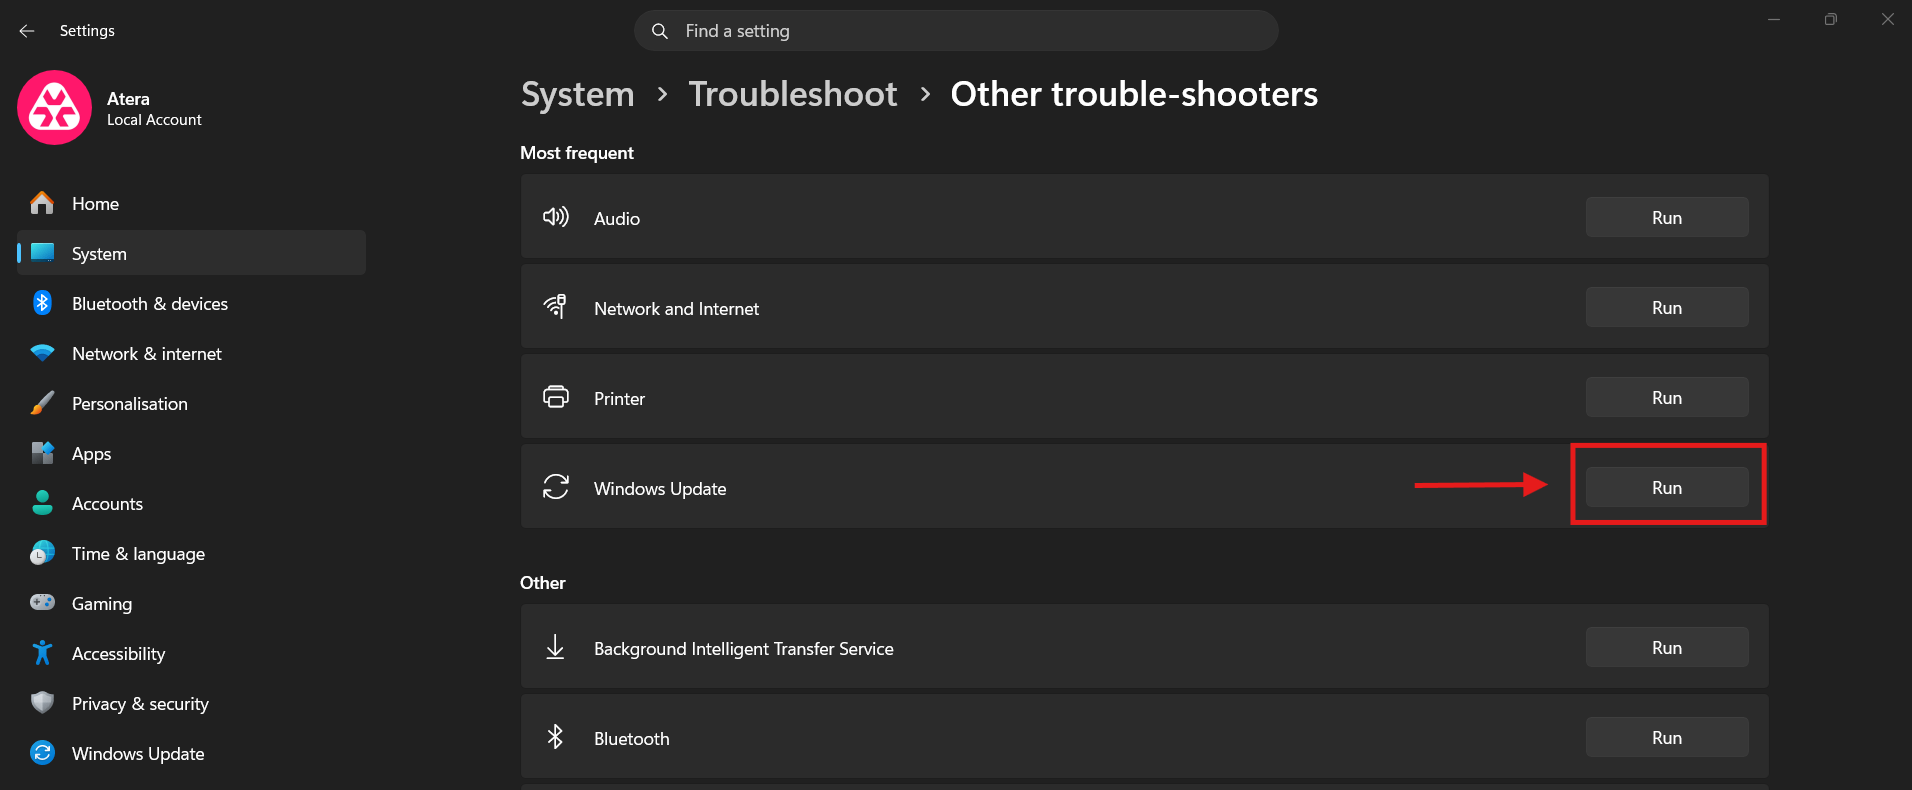Click the Accessibility figure icon
1912x790 pixels.
coord(42,653)
